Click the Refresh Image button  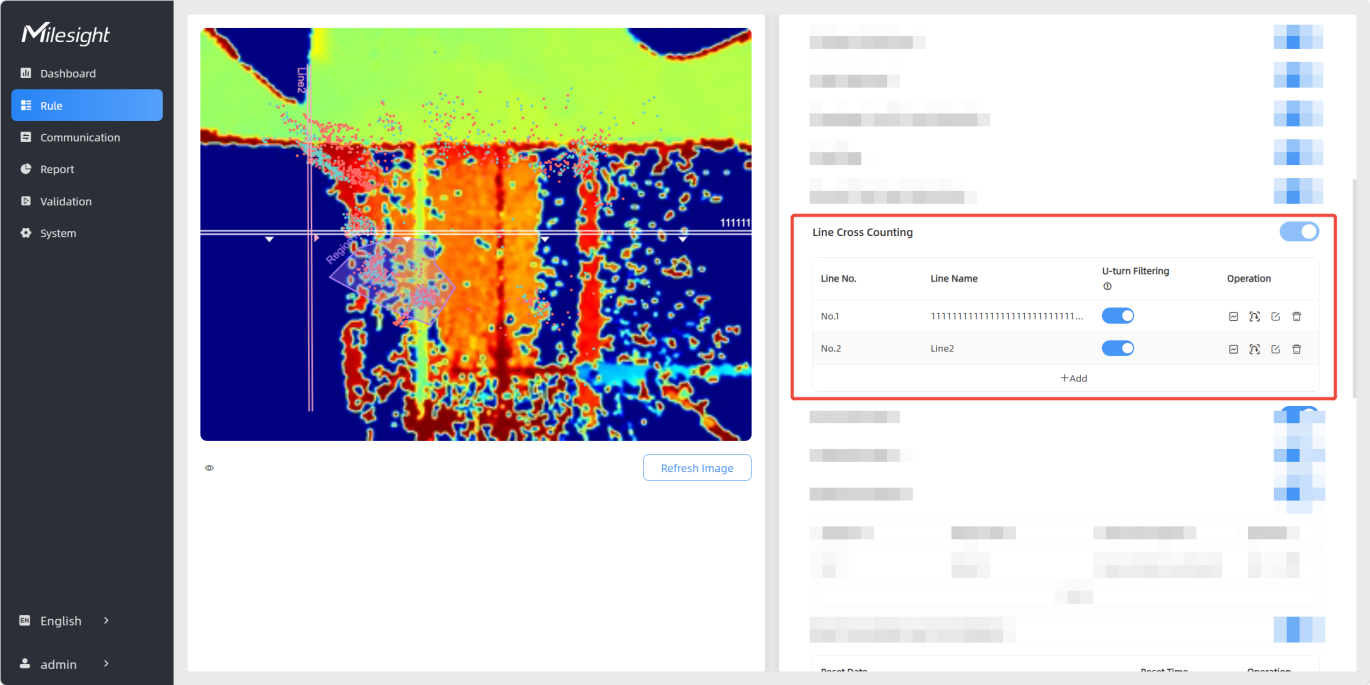point(696,468)
